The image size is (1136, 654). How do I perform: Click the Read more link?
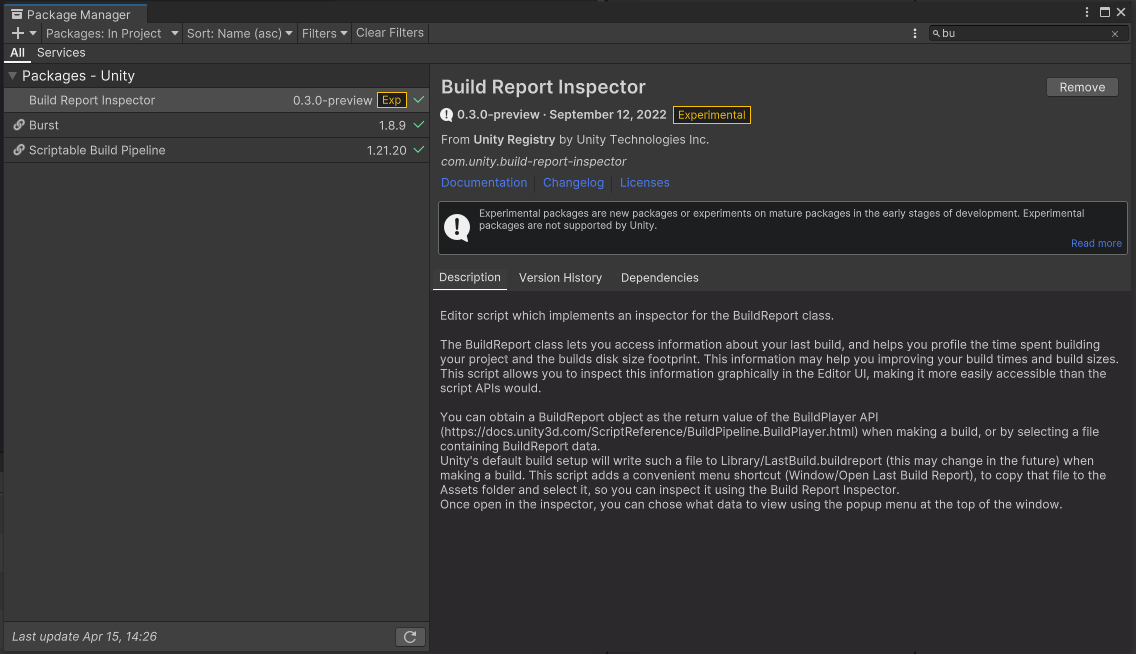point(1095,243)
